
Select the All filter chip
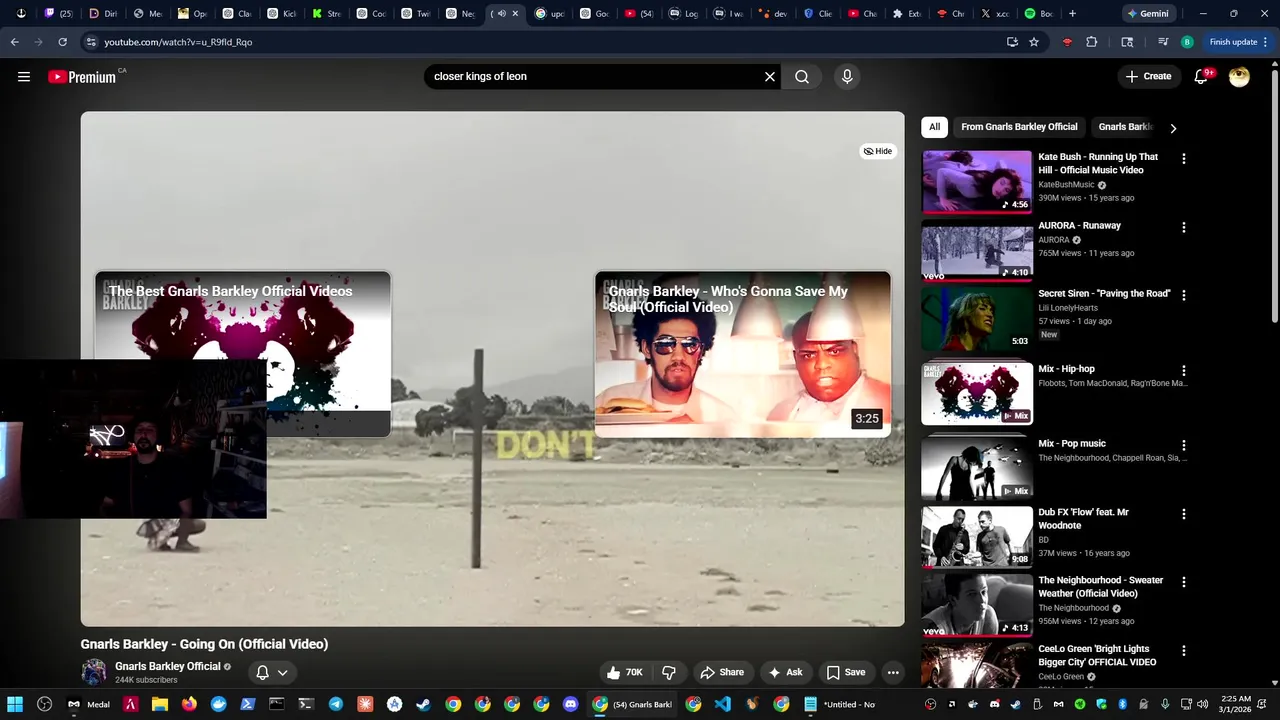(934, 127)
